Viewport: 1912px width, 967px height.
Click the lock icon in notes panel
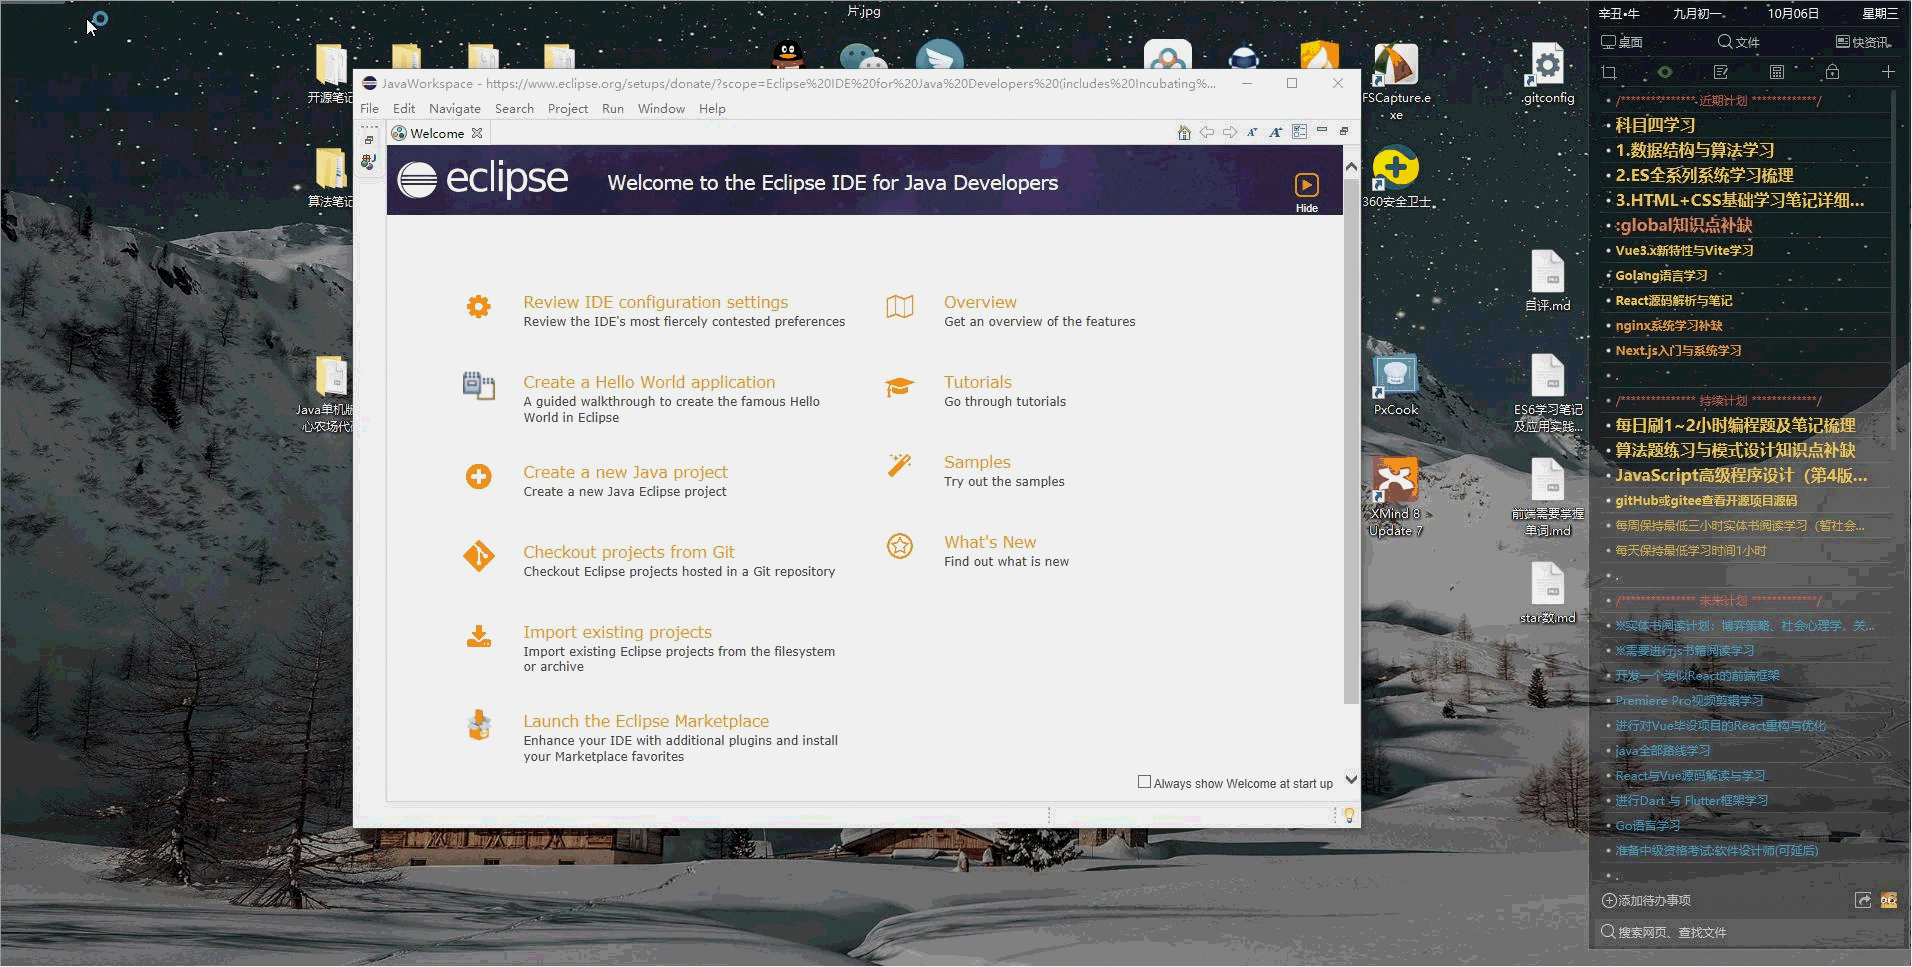[1832, 72]
